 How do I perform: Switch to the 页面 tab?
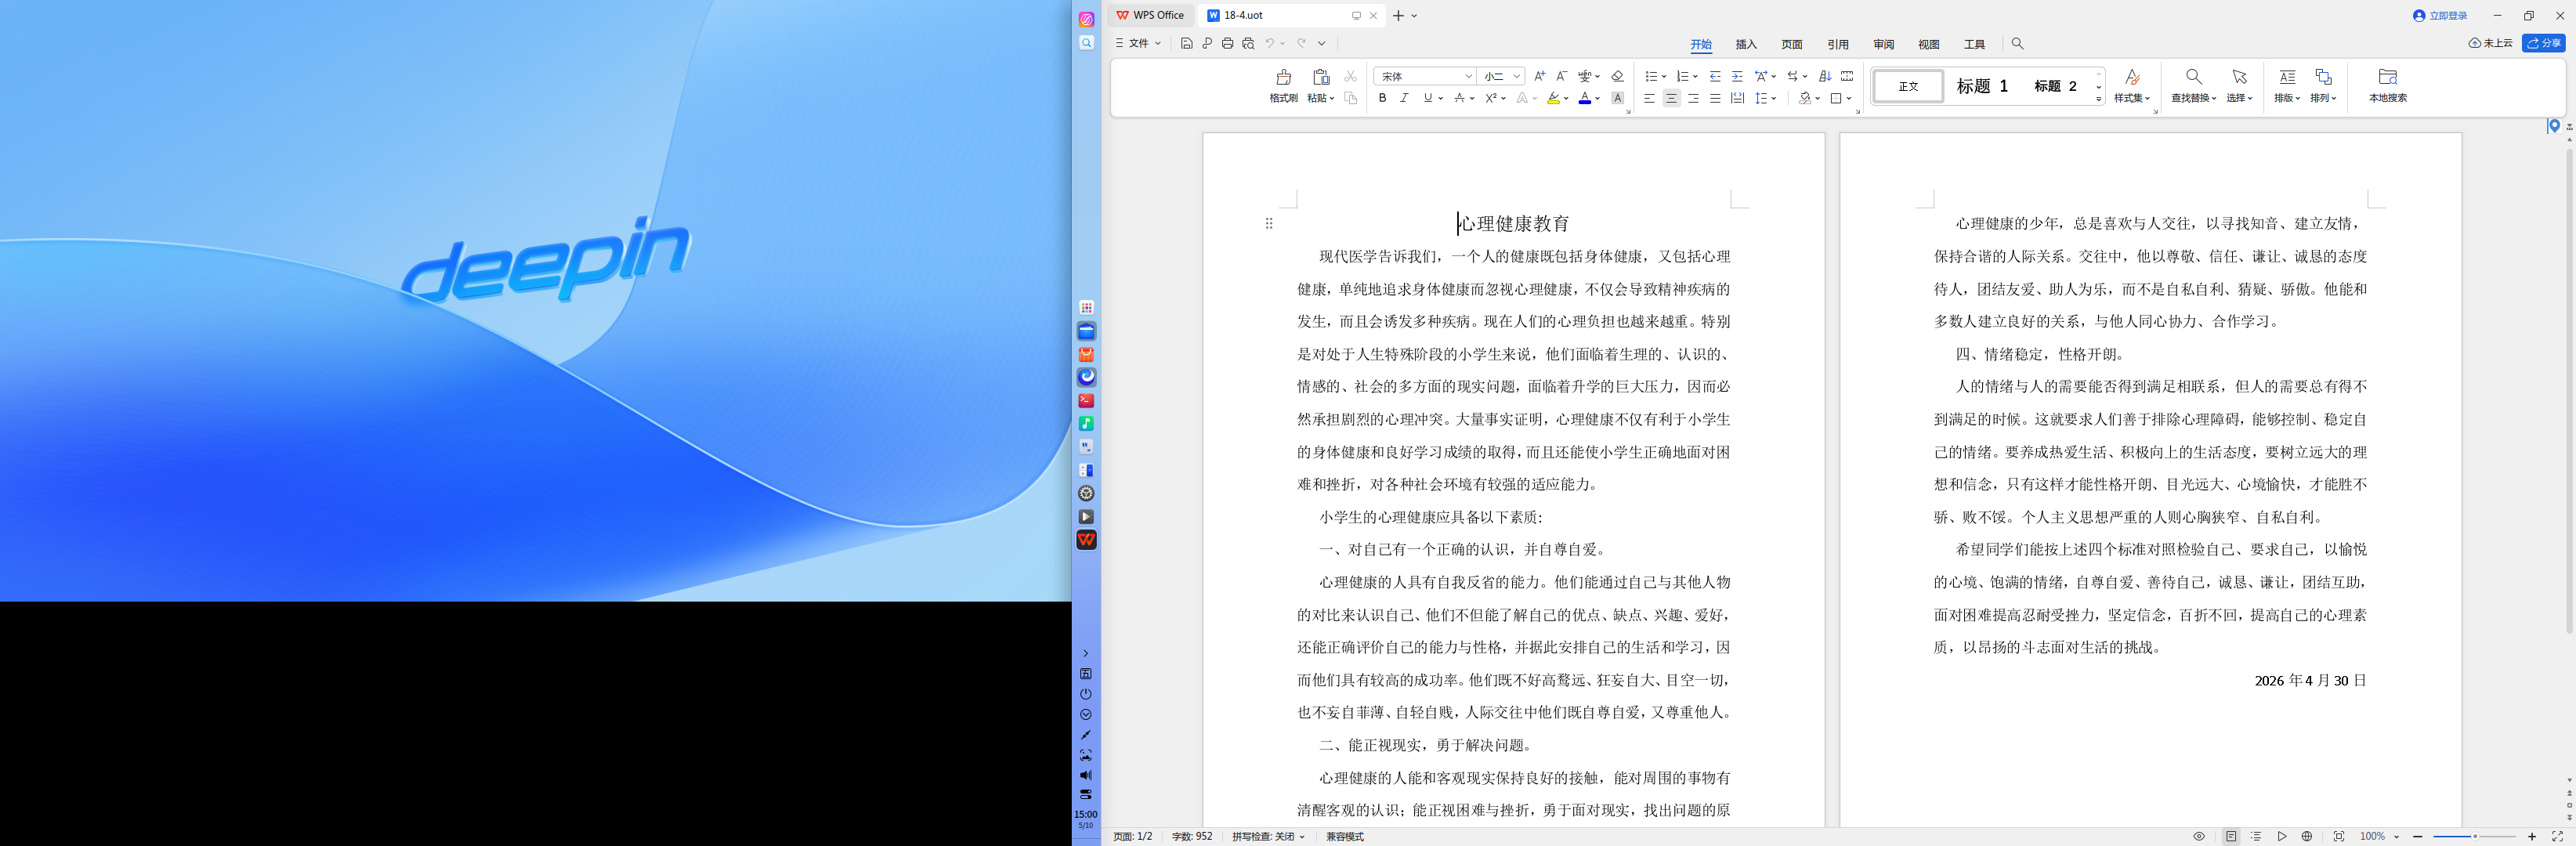coord(1792,44)
